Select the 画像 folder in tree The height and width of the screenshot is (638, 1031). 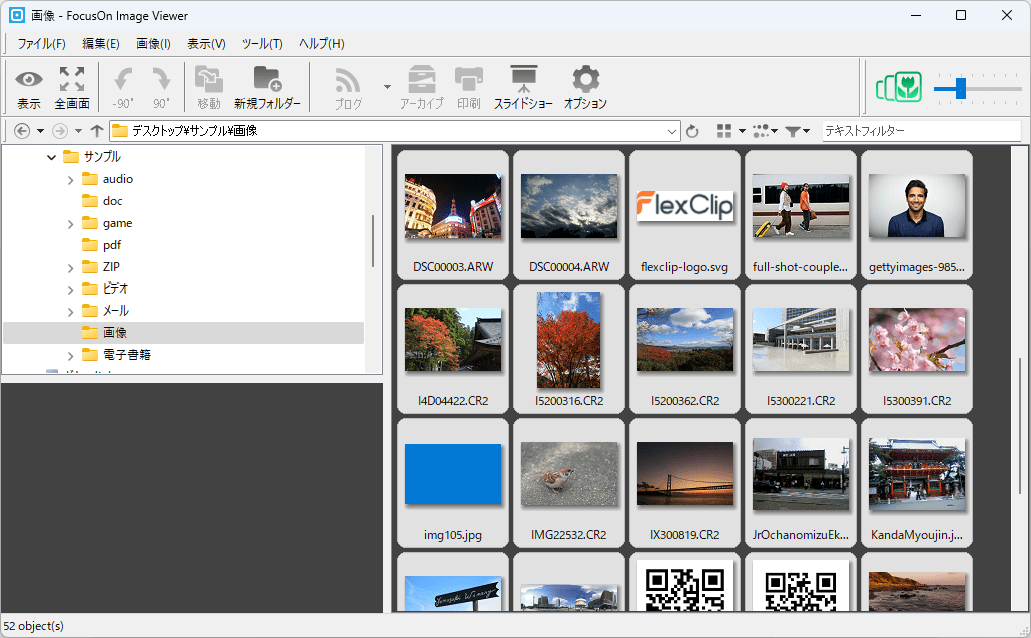(x=183, y=333)
